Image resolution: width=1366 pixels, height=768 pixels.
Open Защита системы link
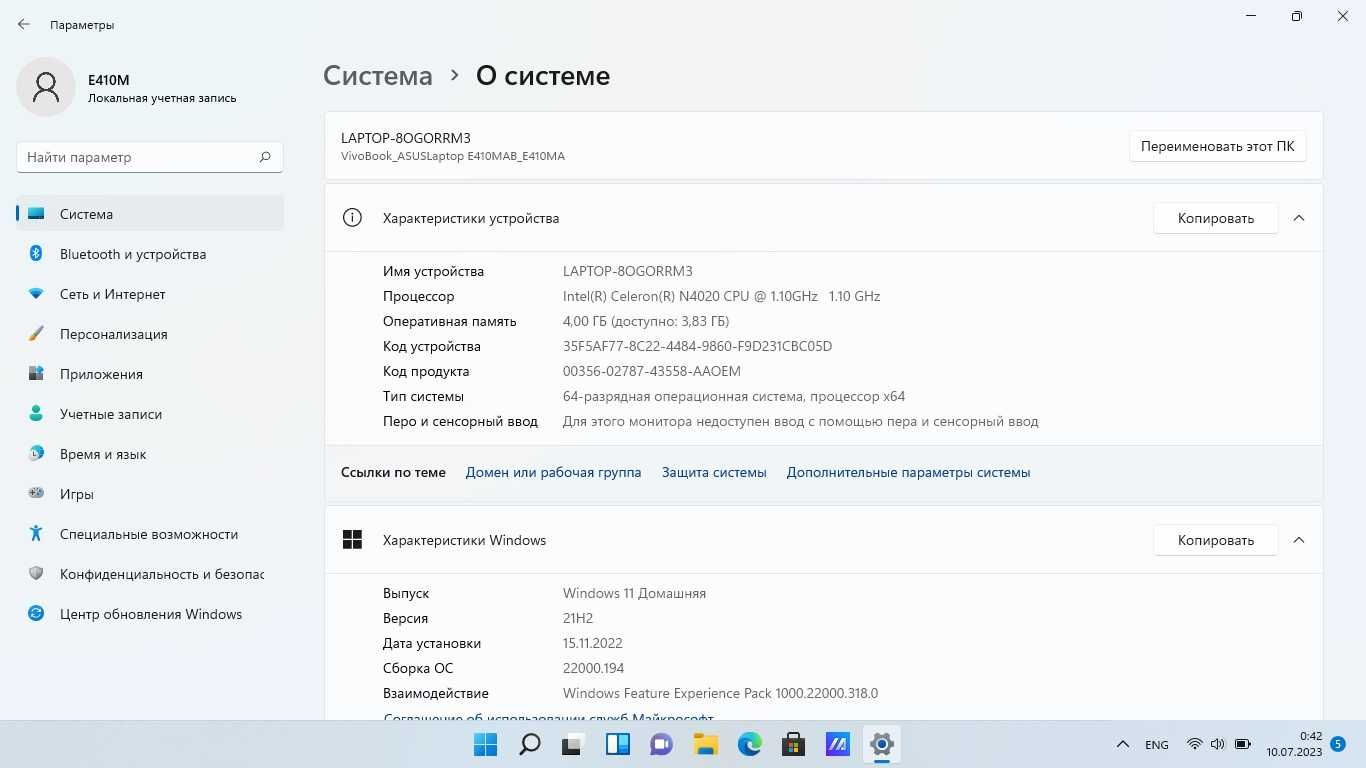(714, 472)
